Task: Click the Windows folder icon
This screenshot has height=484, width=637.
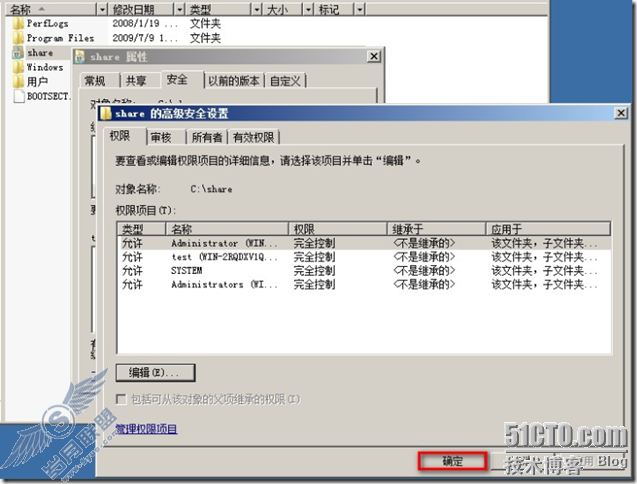Action: 17,67
